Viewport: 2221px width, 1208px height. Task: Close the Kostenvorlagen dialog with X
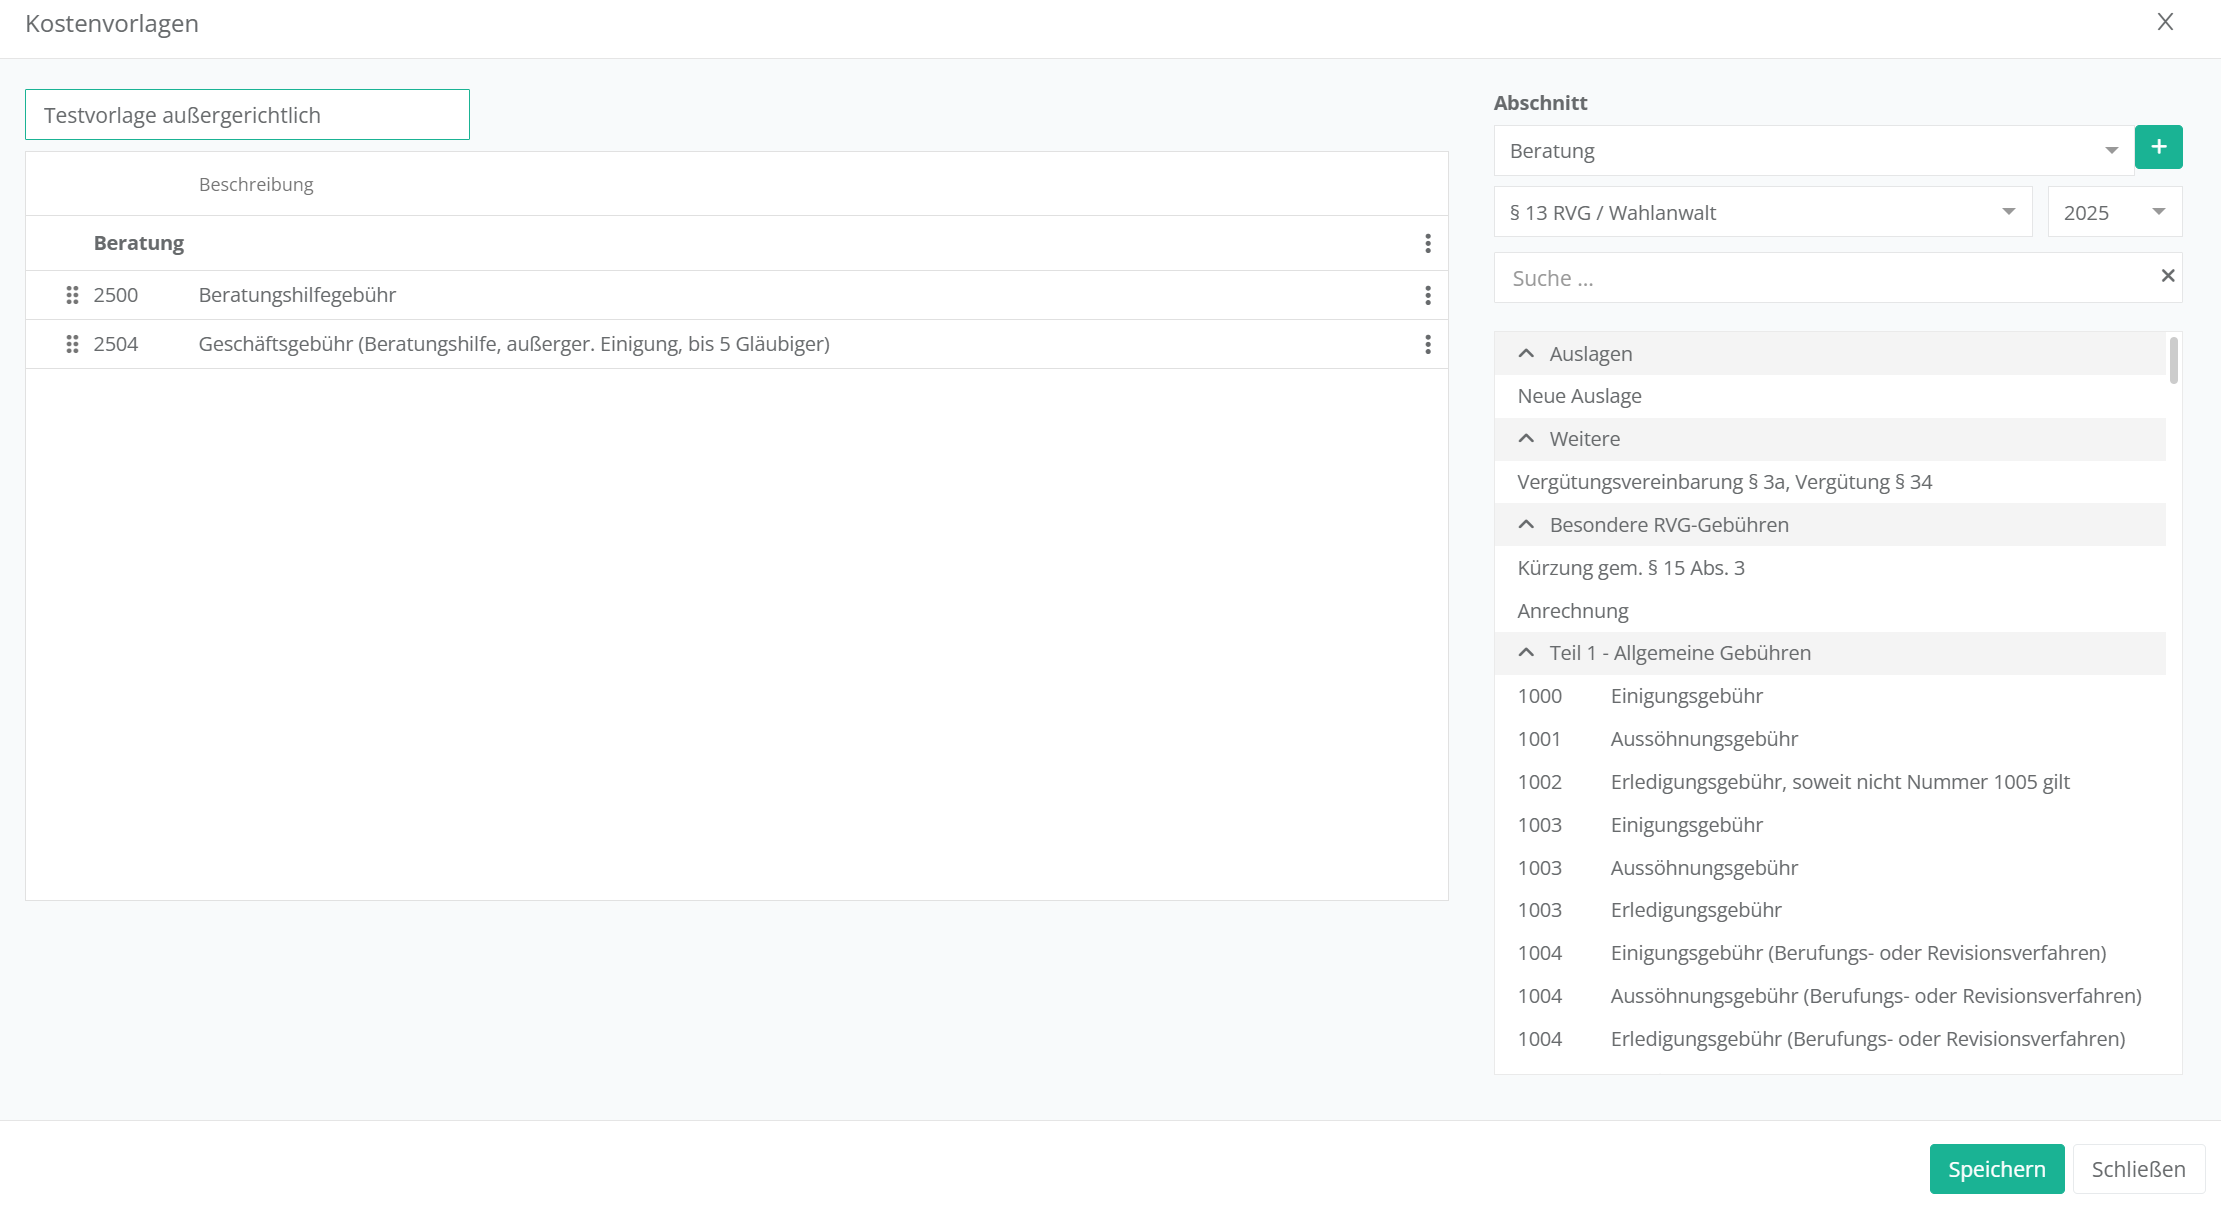(x=2165, y=22)
